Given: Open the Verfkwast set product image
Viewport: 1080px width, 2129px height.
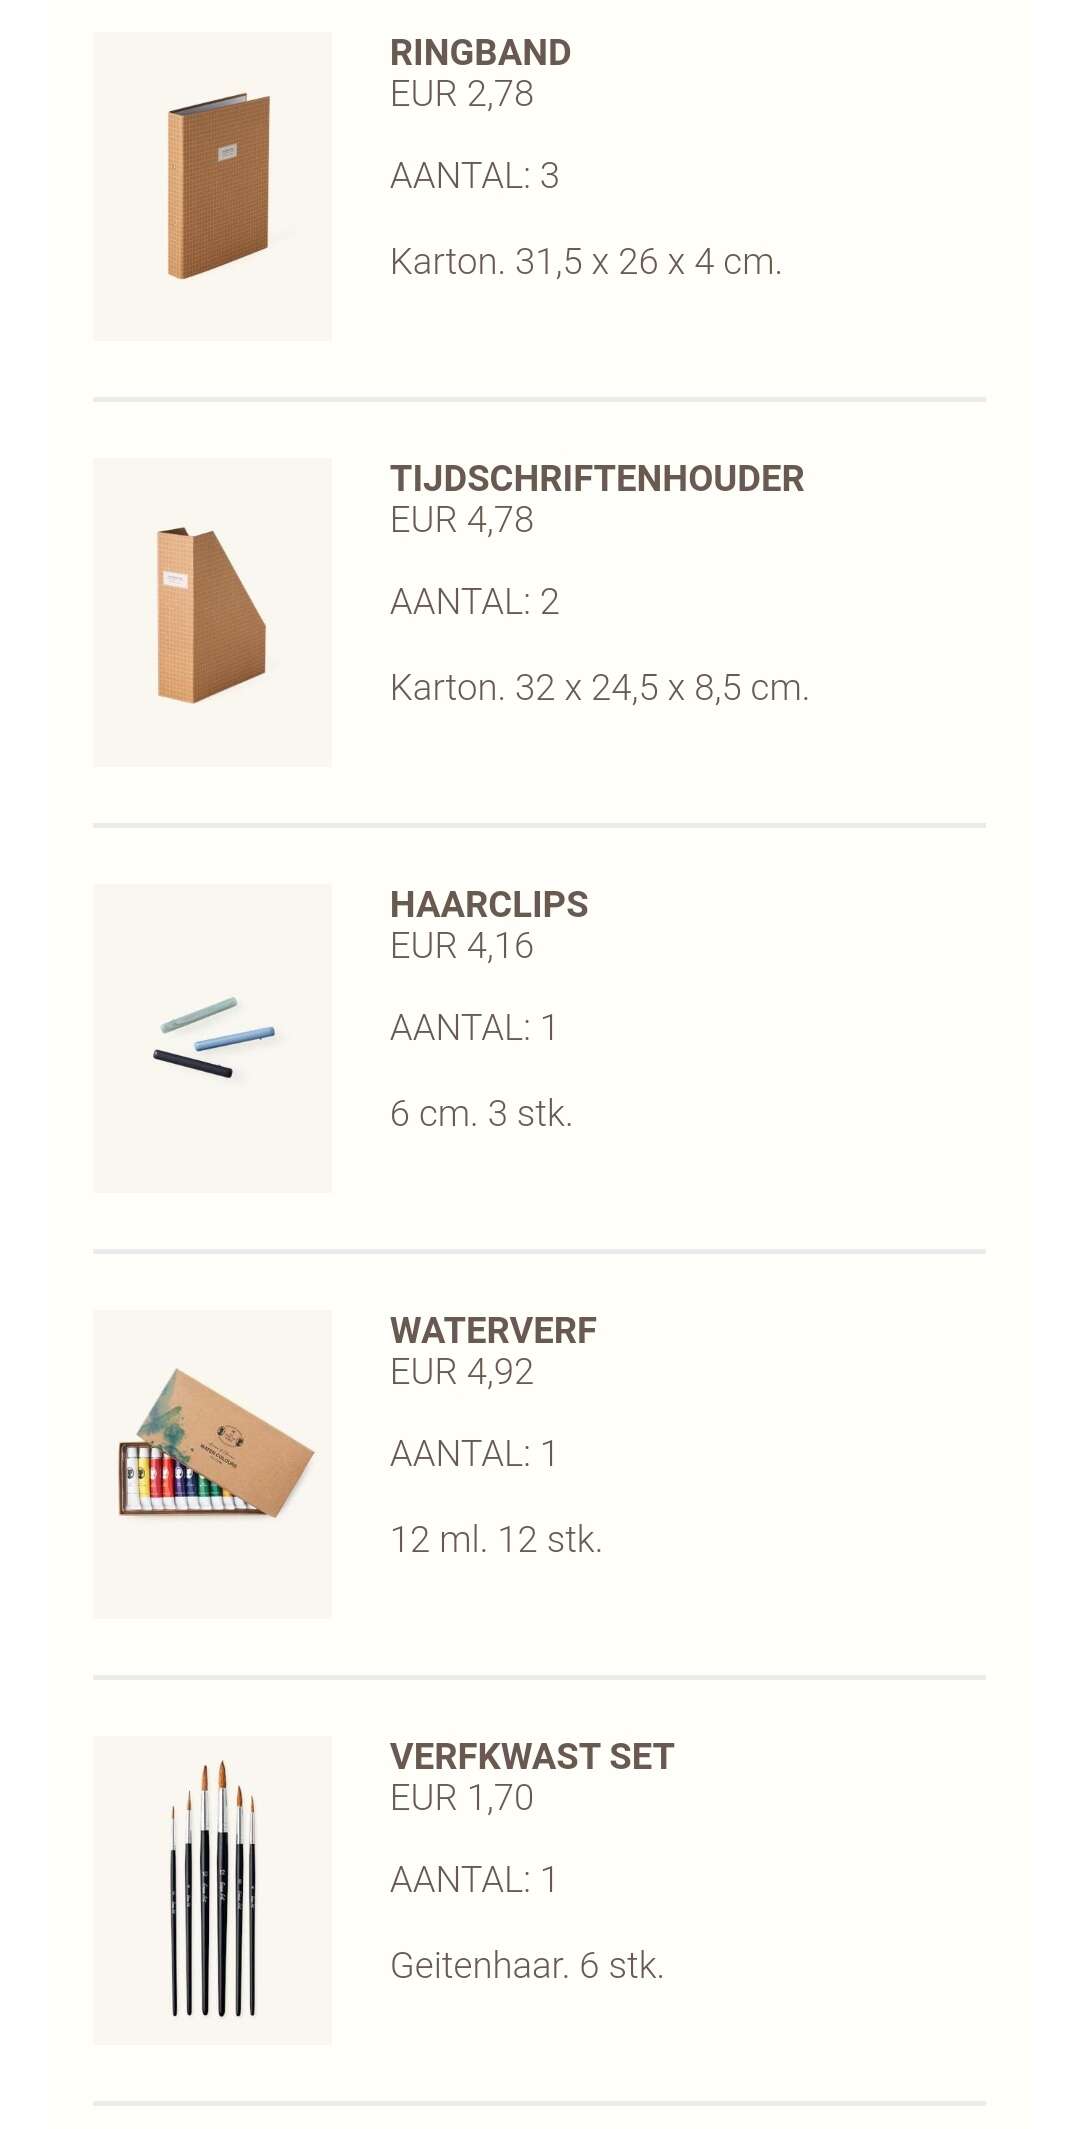Looking at the screenshot, I should (x=212, y=1890).
